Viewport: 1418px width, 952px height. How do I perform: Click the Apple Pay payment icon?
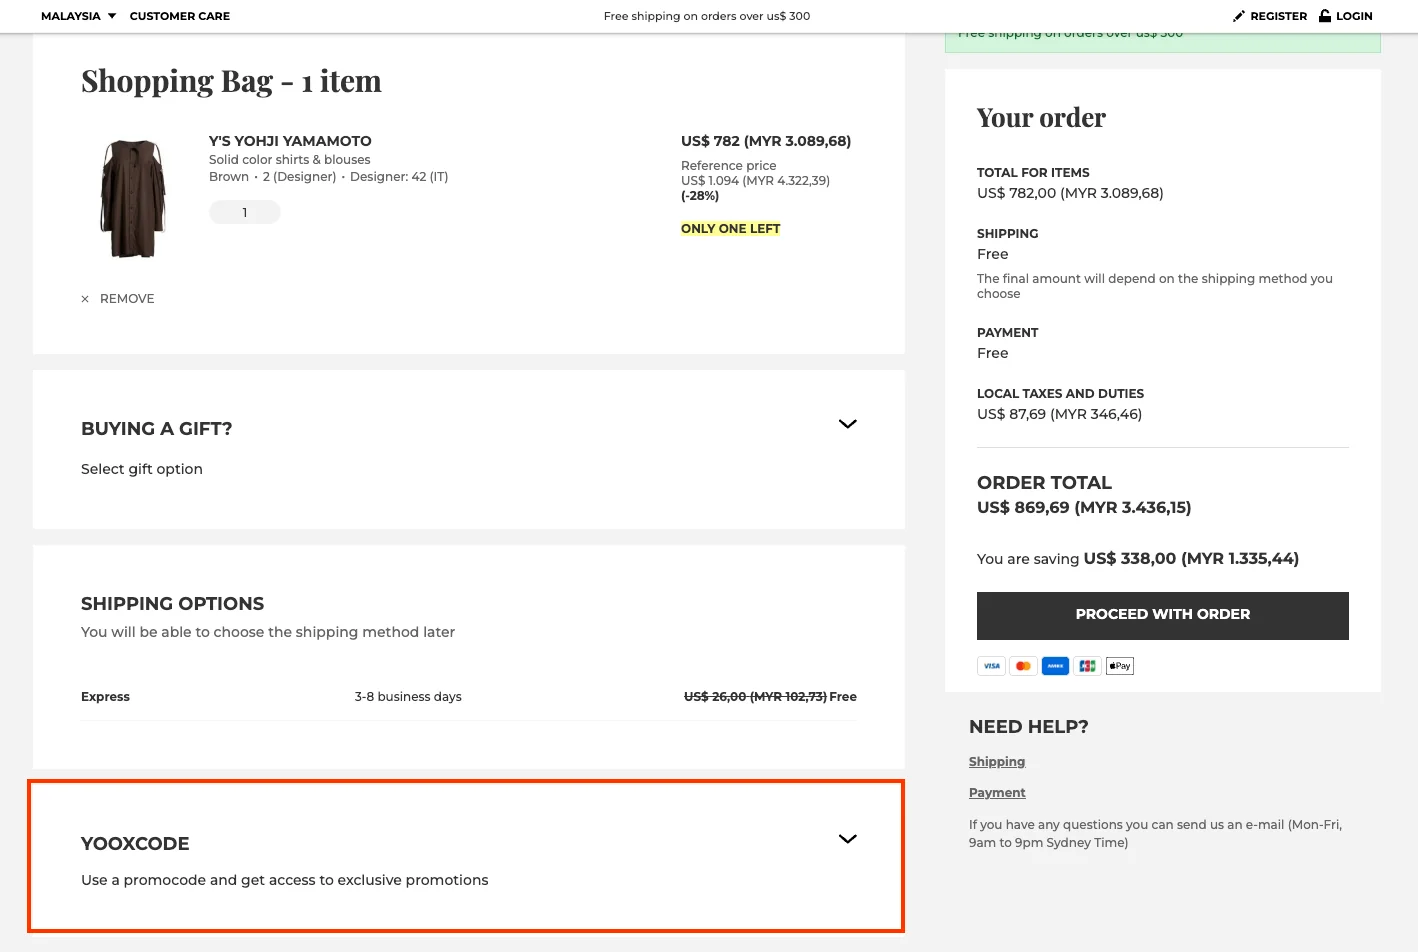tap(1120, 666)
